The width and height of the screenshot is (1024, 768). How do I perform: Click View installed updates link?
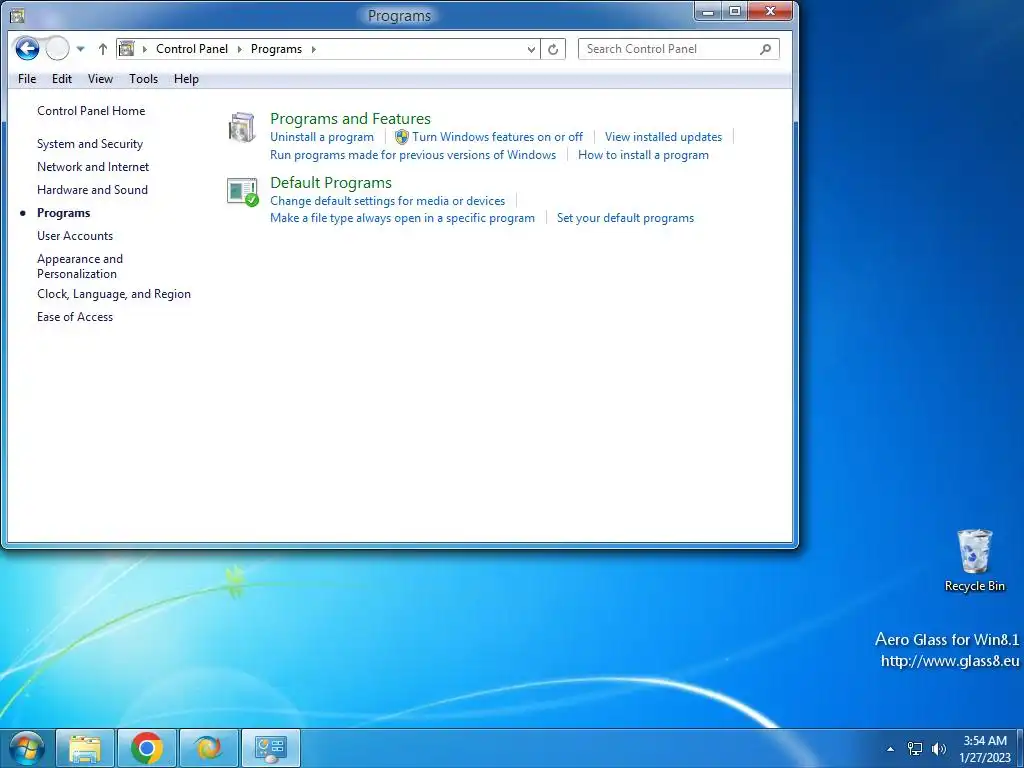(663, 137)
